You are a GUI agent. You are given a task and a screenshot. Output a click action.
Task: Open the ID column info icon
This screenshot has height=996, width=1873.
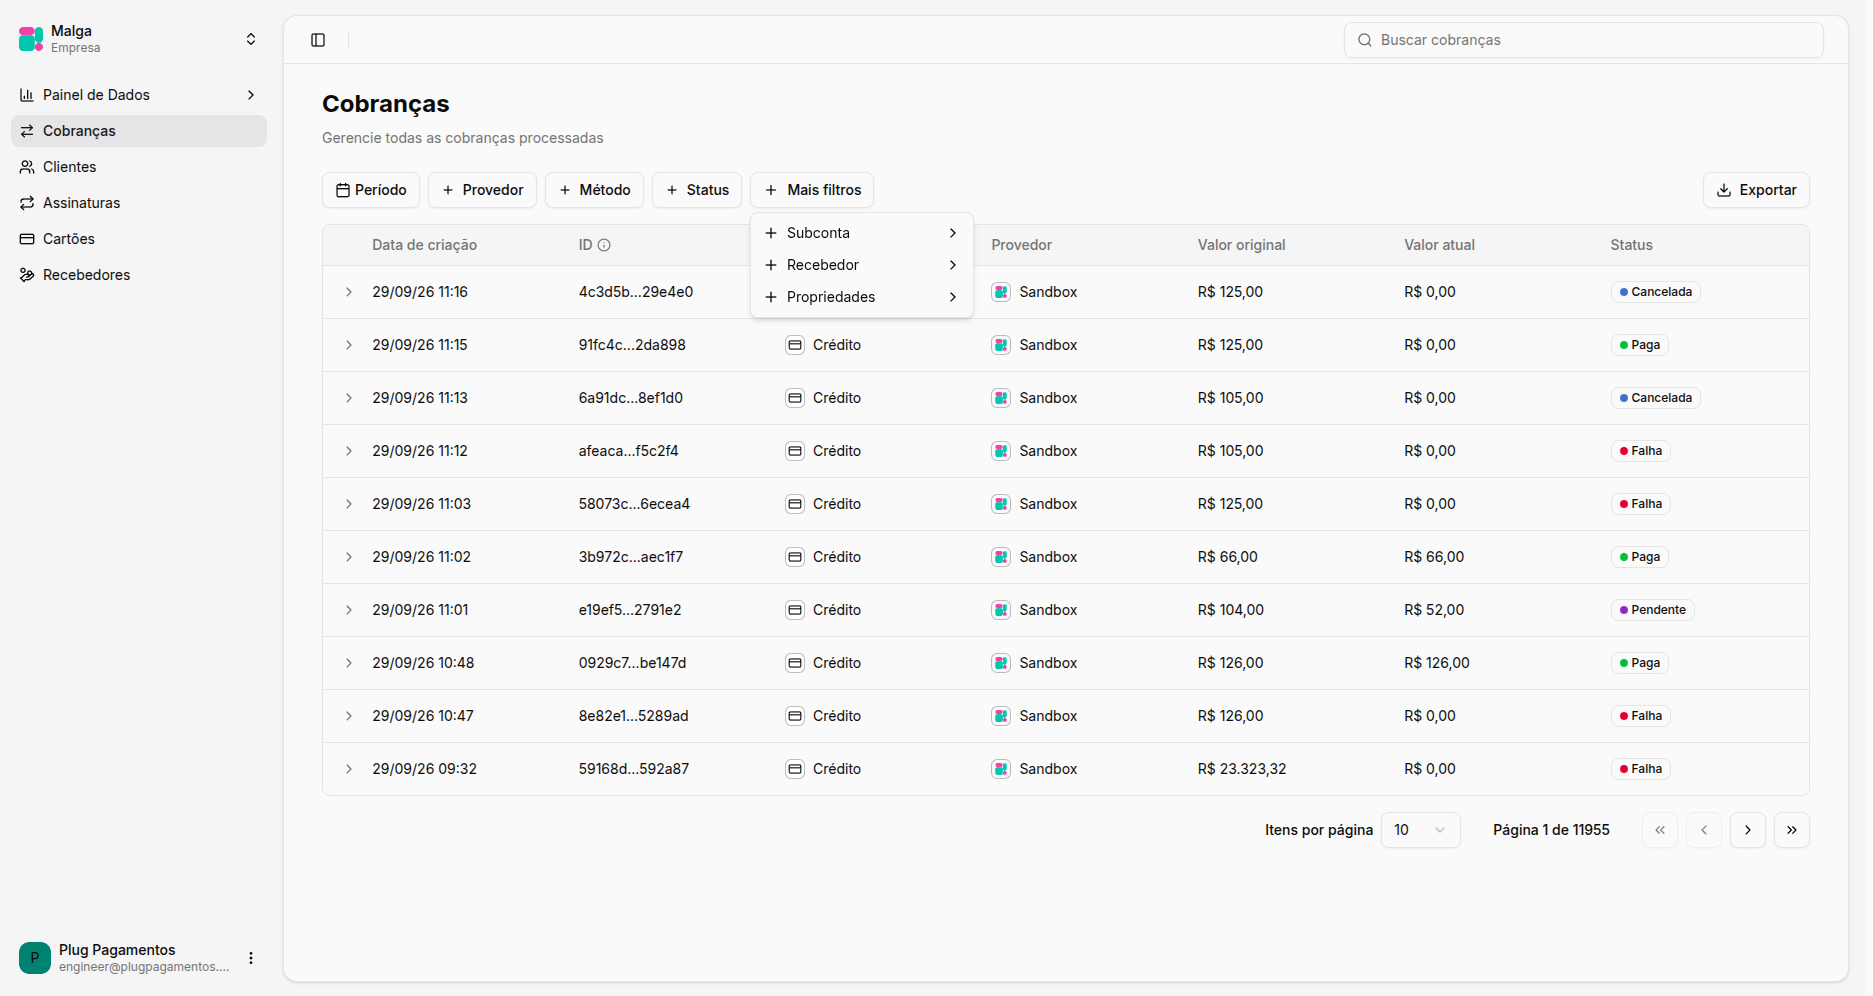[604, 245]
